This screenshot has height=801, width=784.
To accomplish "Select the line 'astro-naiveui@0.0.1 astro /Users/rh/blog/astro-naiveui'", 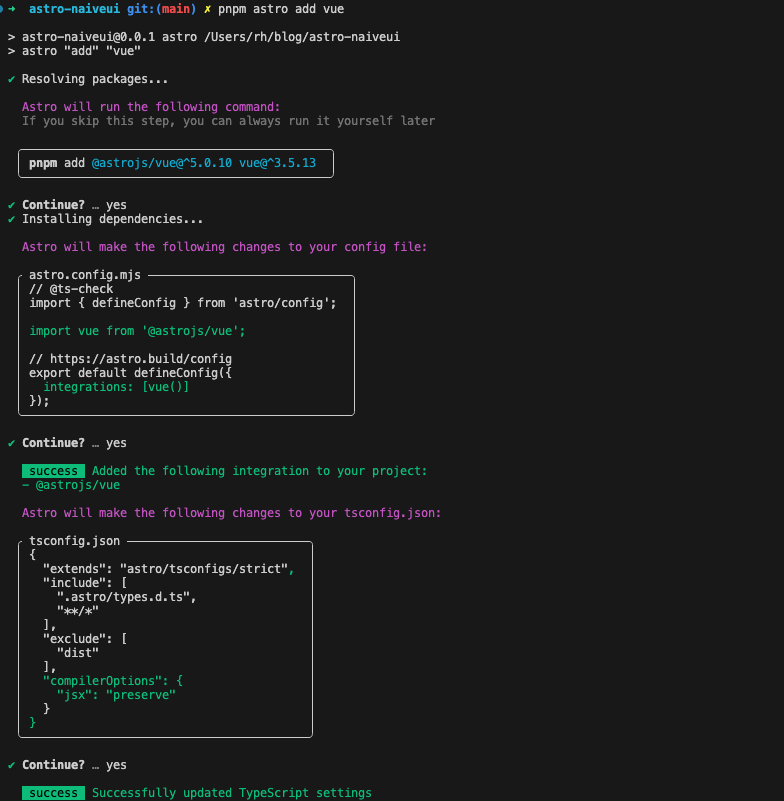I will 211,37.
